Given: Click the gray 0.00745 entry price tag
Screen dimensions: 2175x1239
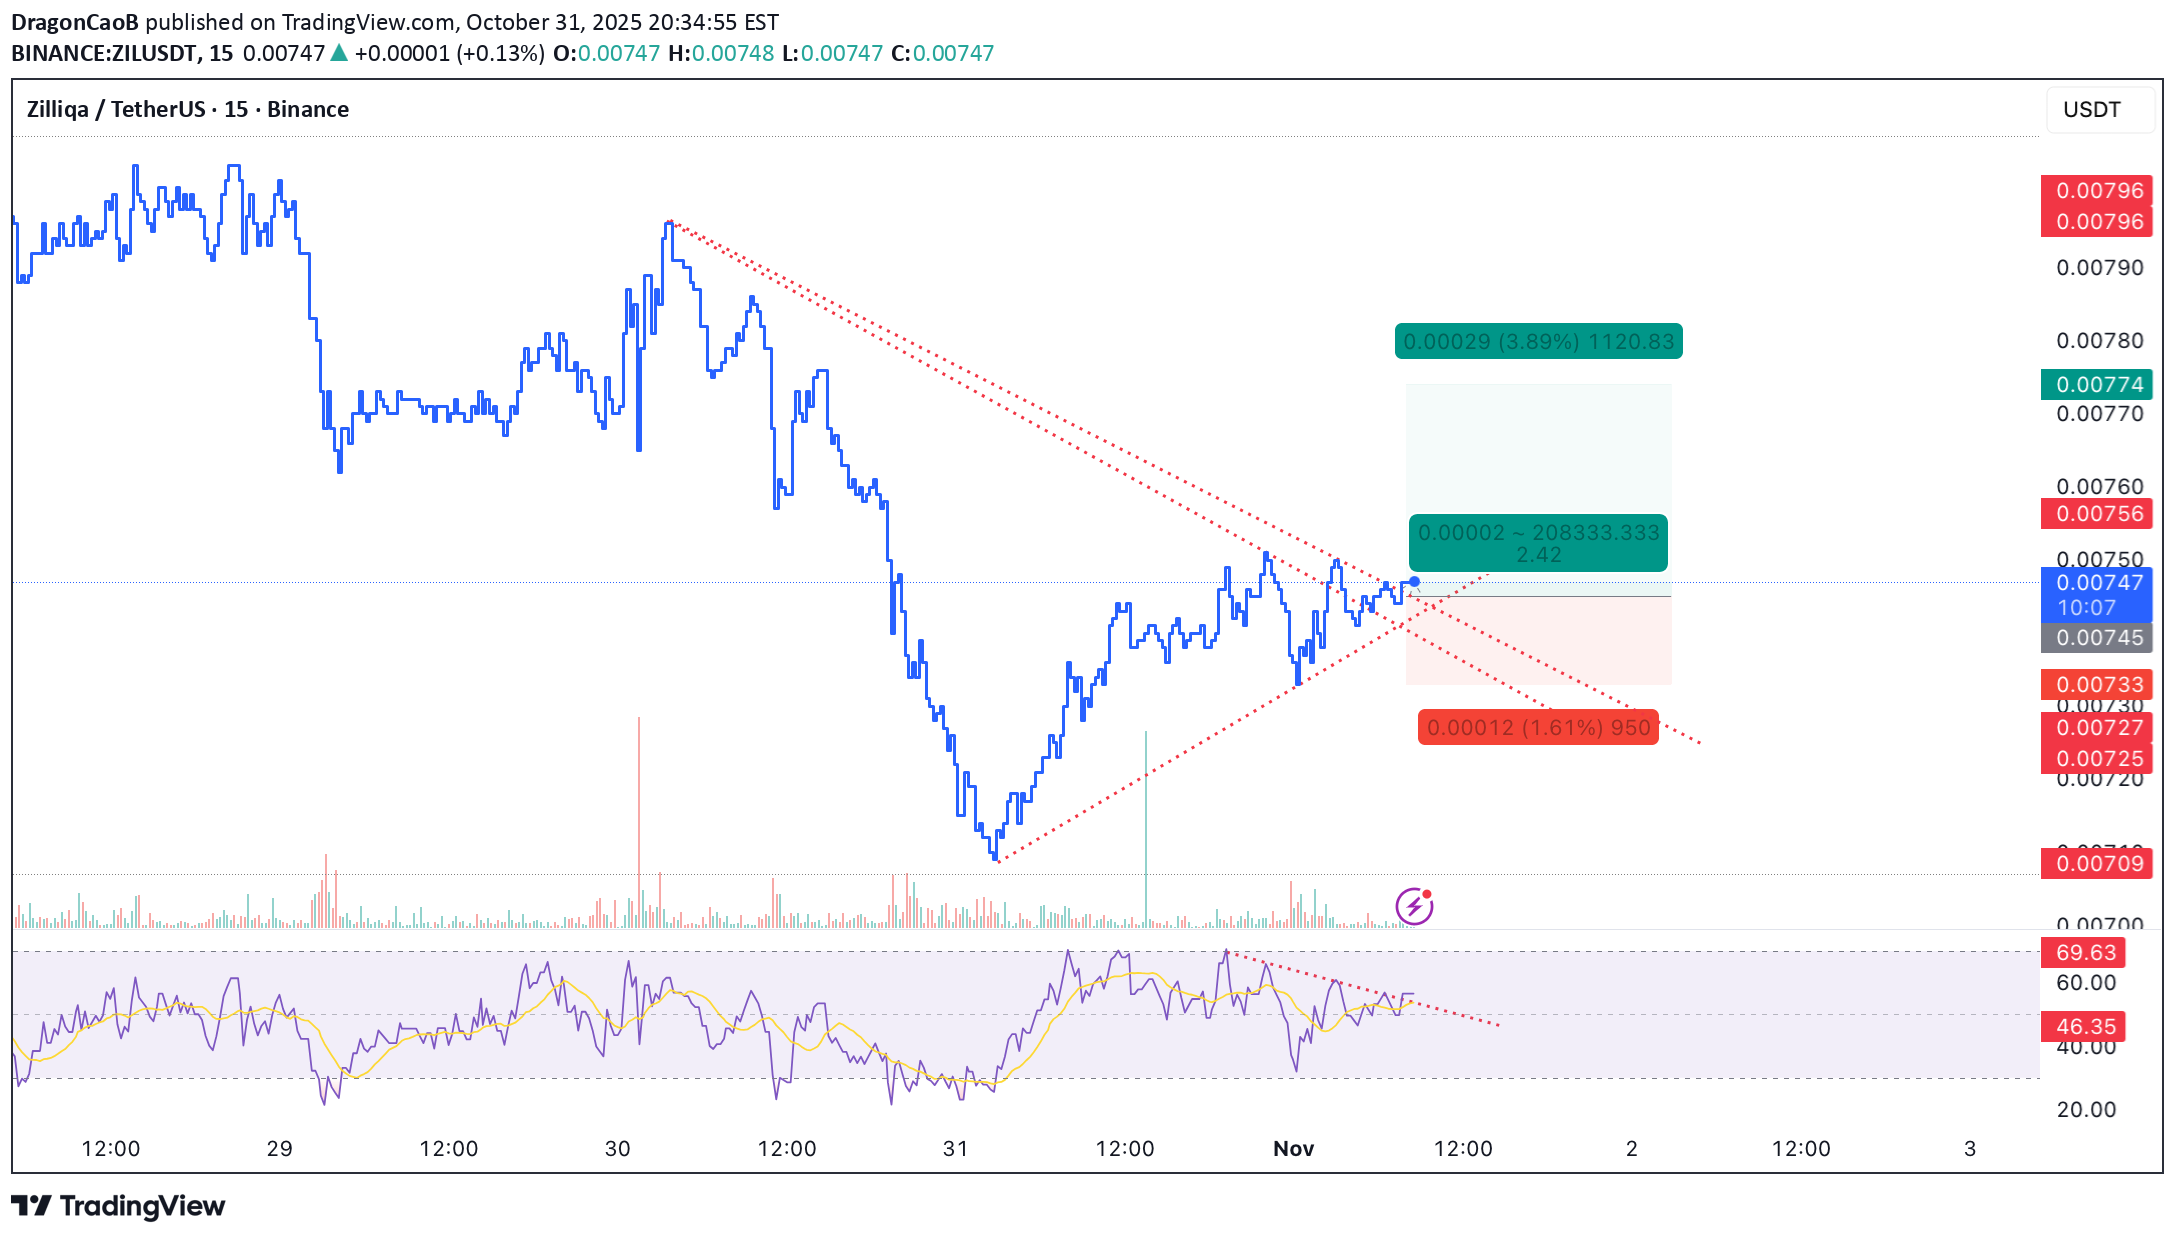Looking at the screenshot, I should point(2096,638).
